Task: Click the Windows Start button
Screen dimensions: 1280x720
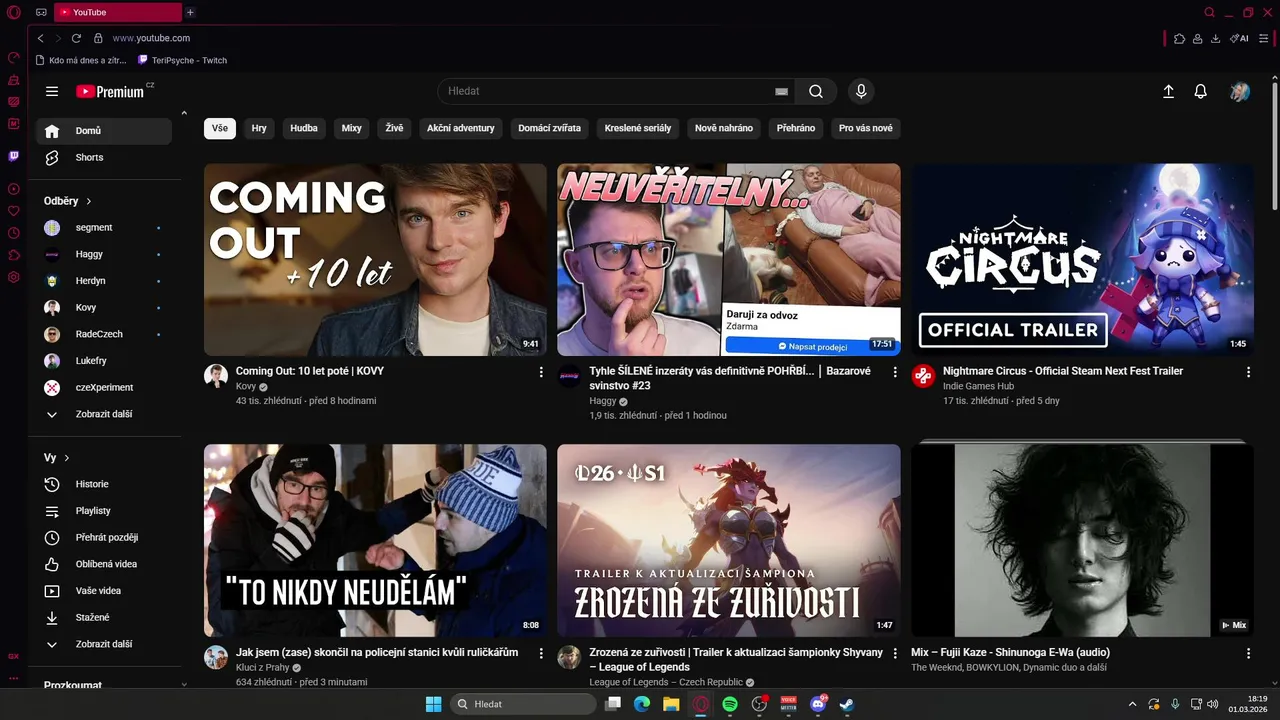Action: coord(433,704)
